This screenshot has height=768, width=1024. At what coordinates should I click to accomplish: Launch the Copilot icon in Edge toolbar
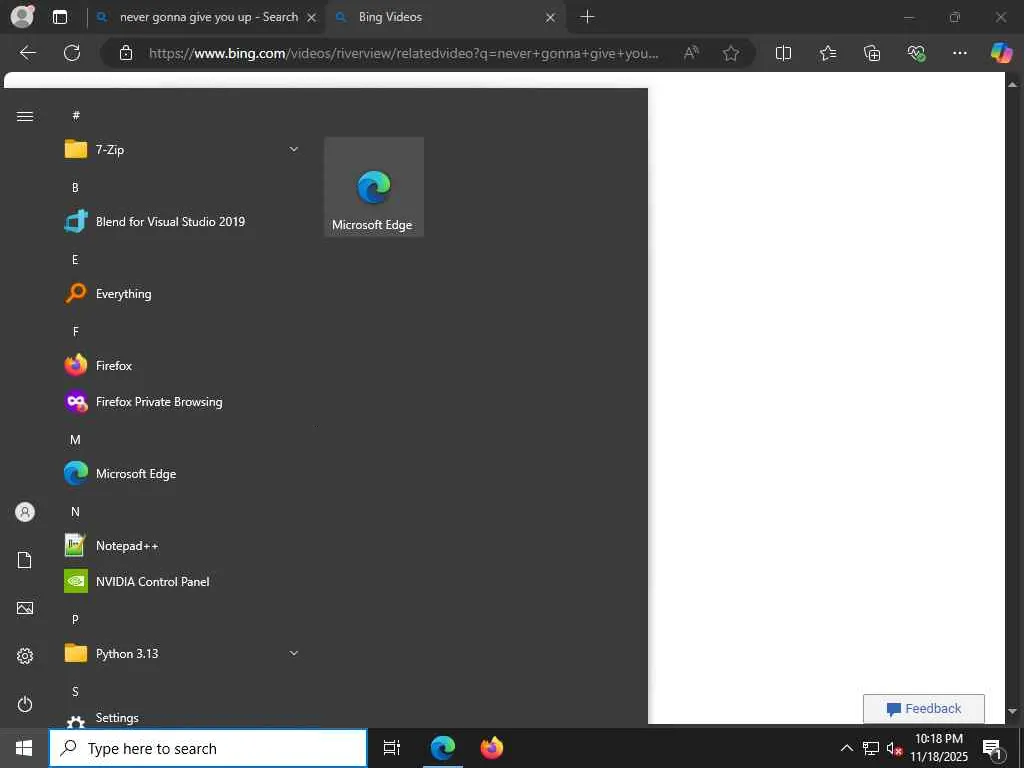point(1001,53)
